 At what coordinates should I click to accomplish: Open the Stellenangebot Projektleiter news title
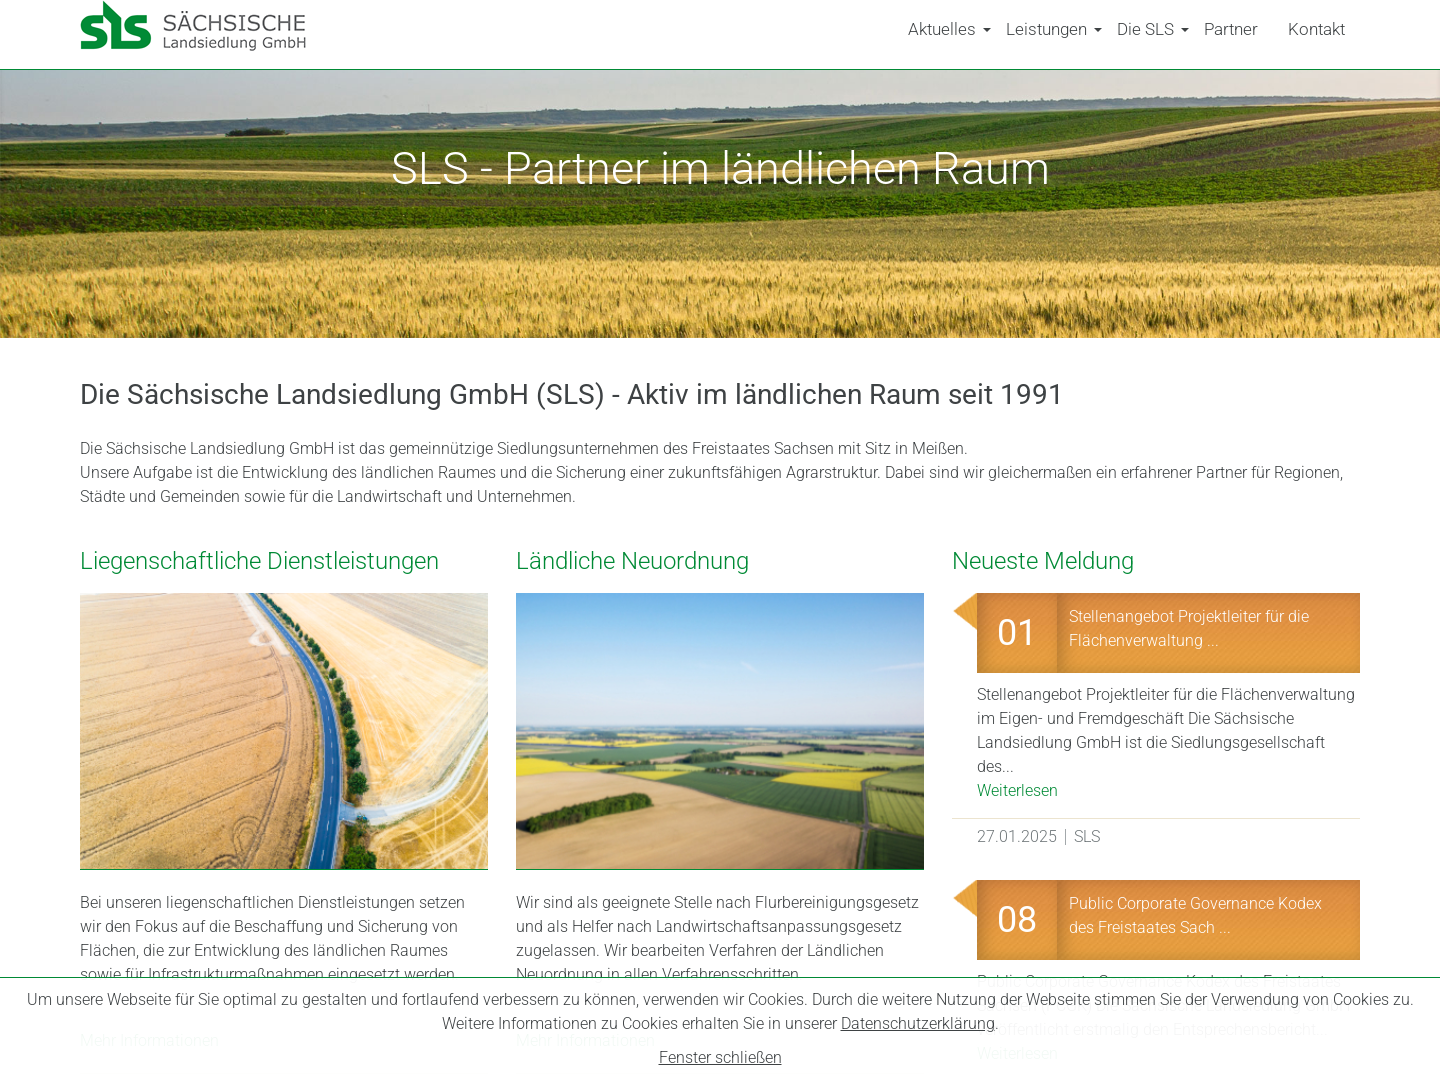point(1189,629)
